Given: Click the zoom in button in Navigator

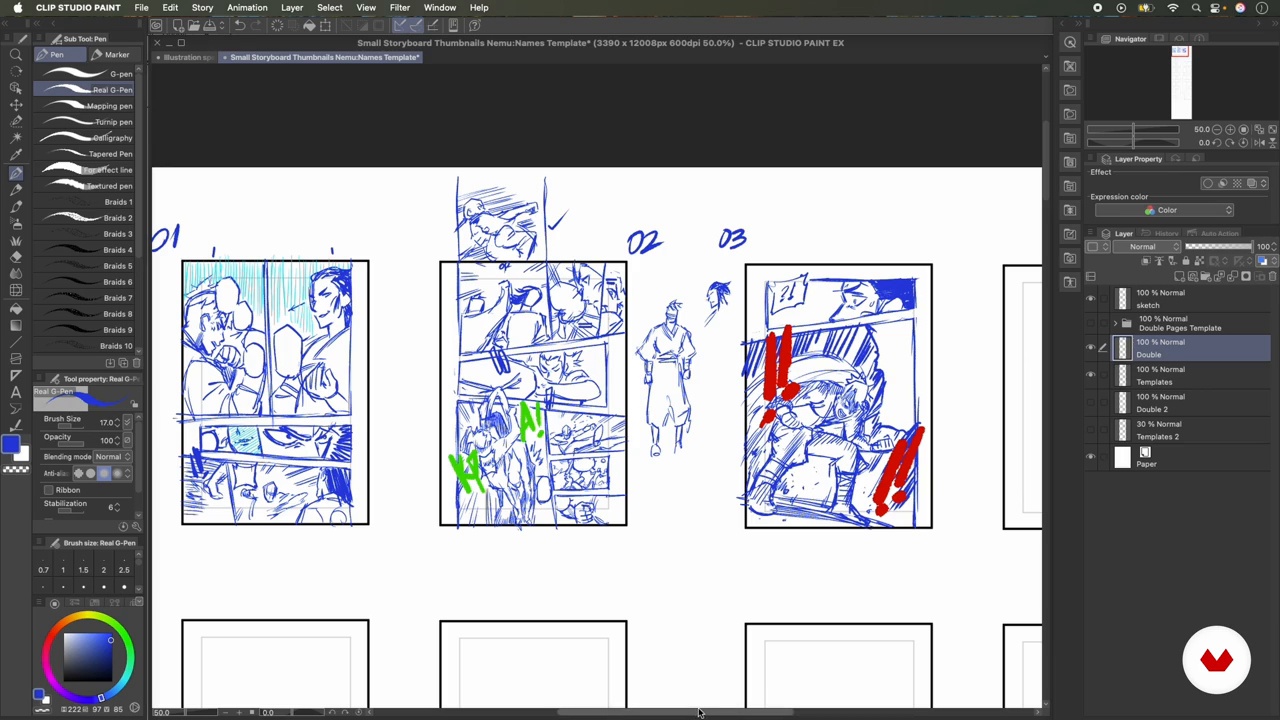Looking at the screenshot, I should point(1232,129).
